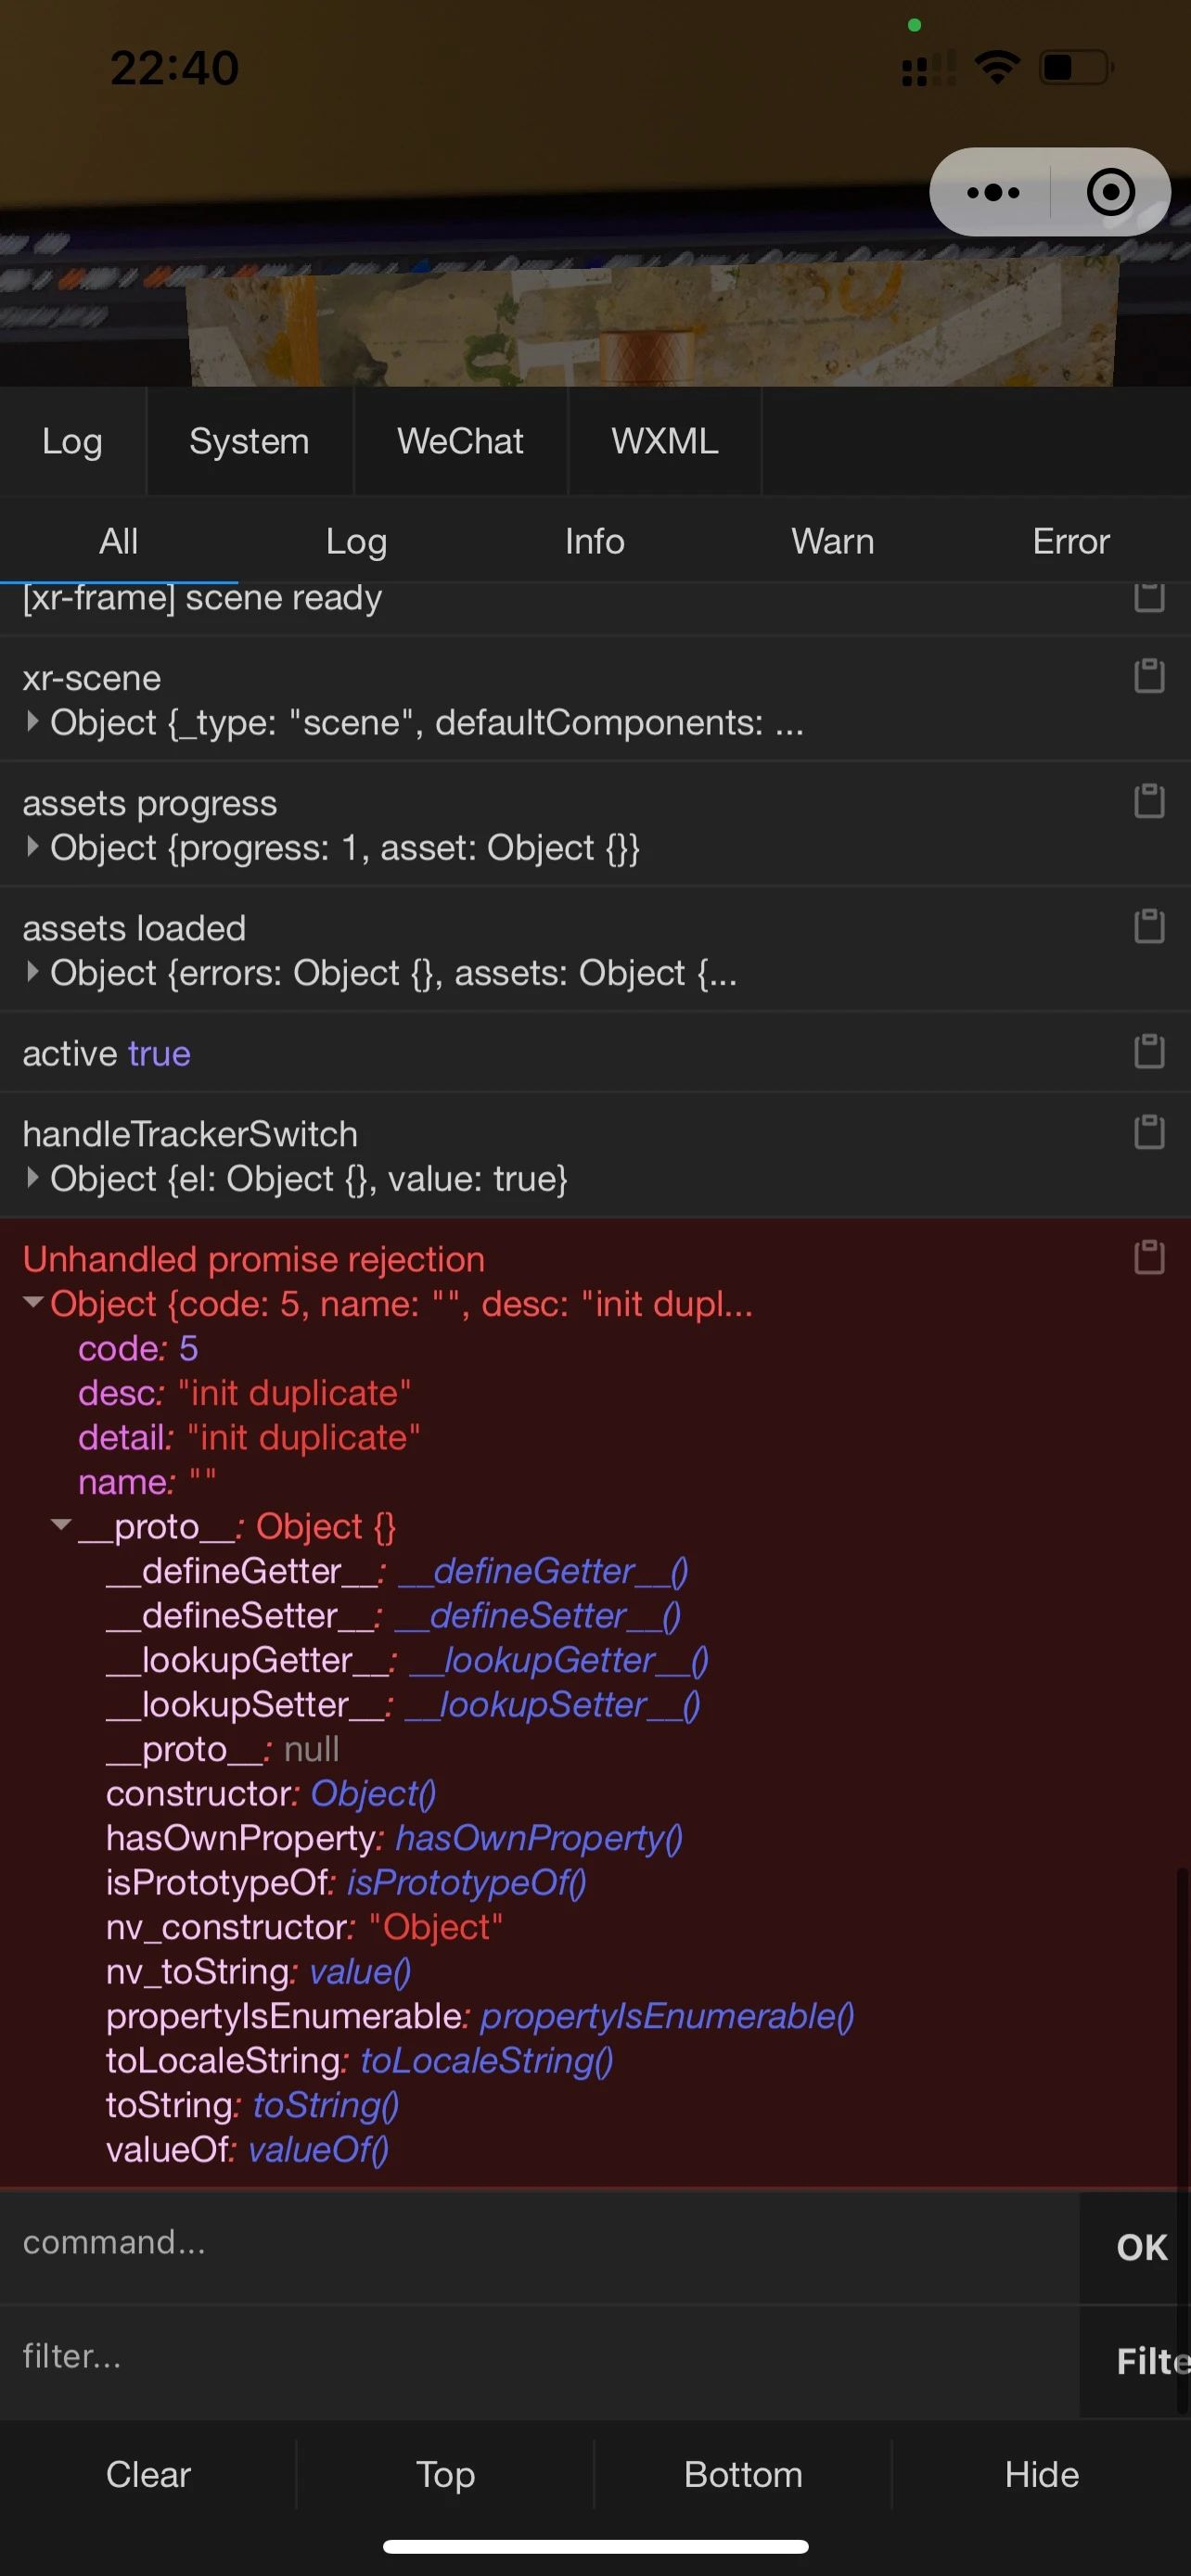Screen dimensions: 1191x2576
Task: Copy the assets progress log entry
Action: click(x=1149, y=801)
